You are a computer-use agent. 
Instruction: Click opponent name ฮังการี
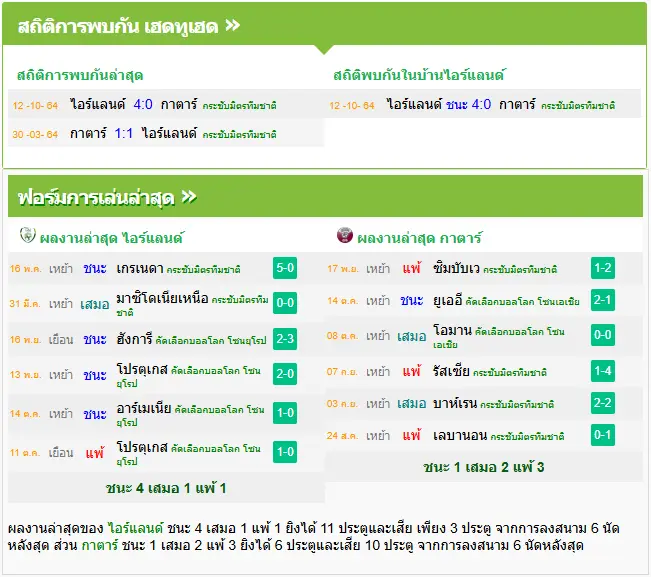(x=135, y=339)
